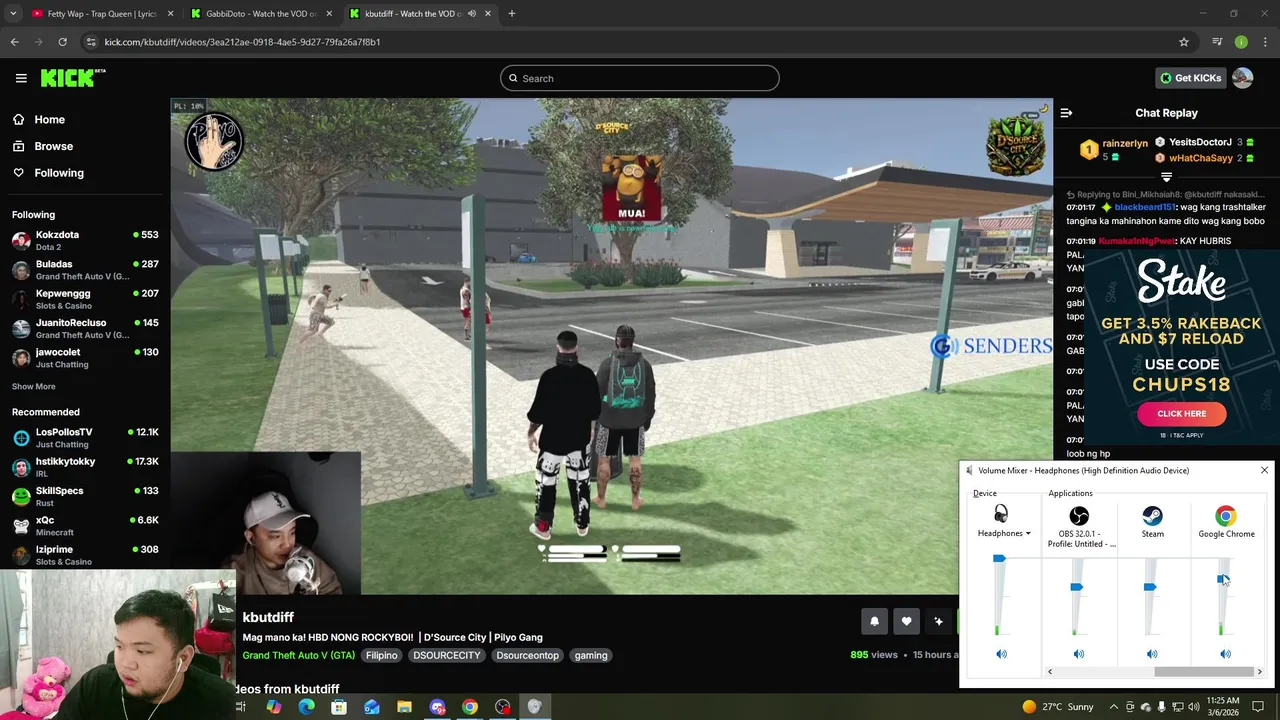Click the Headphones device icon
This screenshot has height=720, width=1280.
(x=1001, y=514)
